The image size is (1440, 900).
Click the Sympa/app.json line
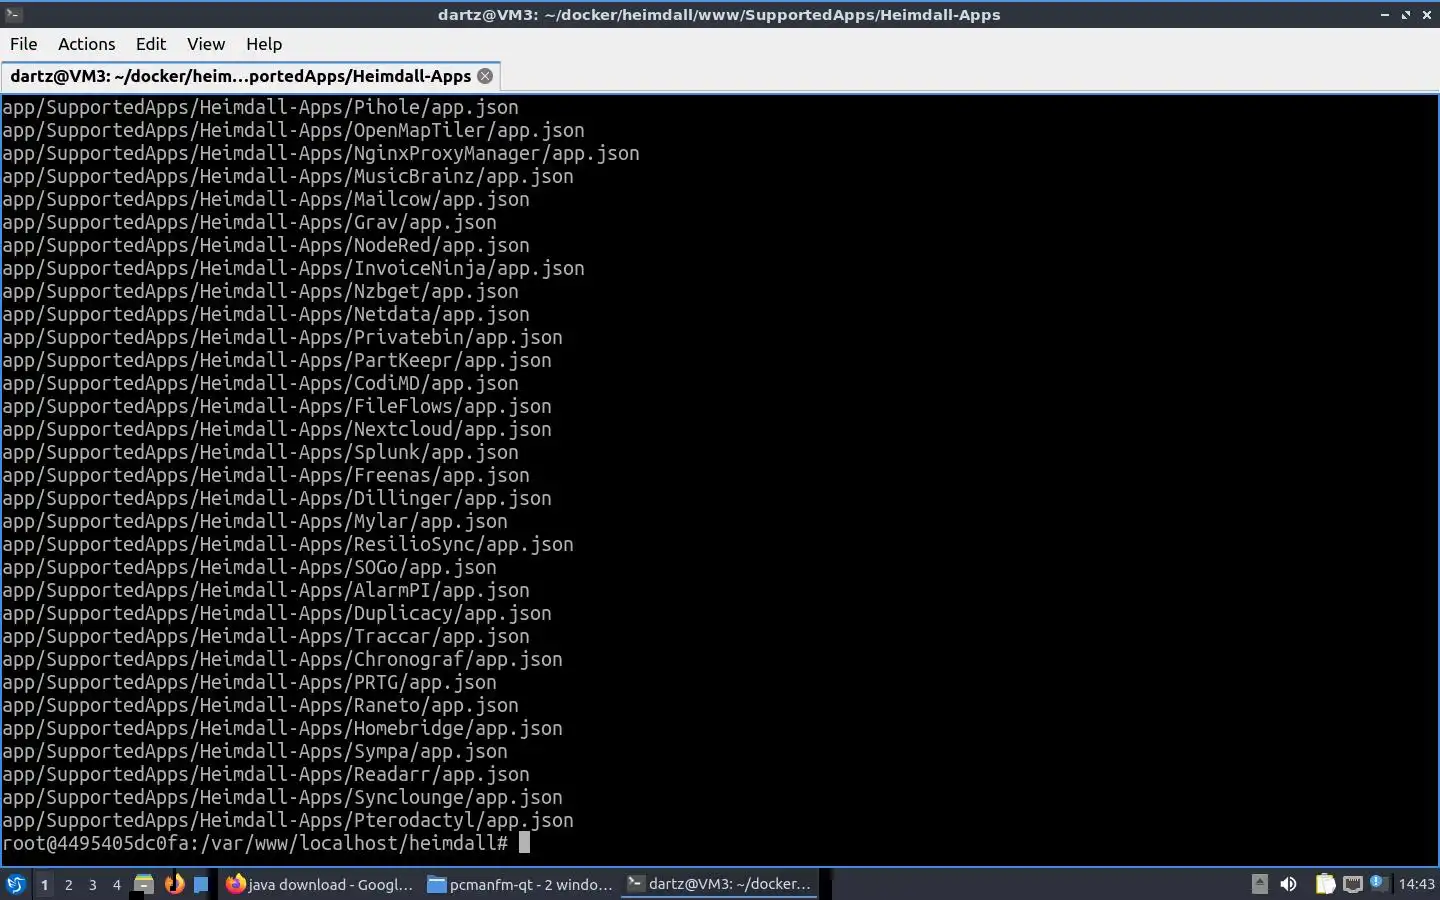[255, 751]
